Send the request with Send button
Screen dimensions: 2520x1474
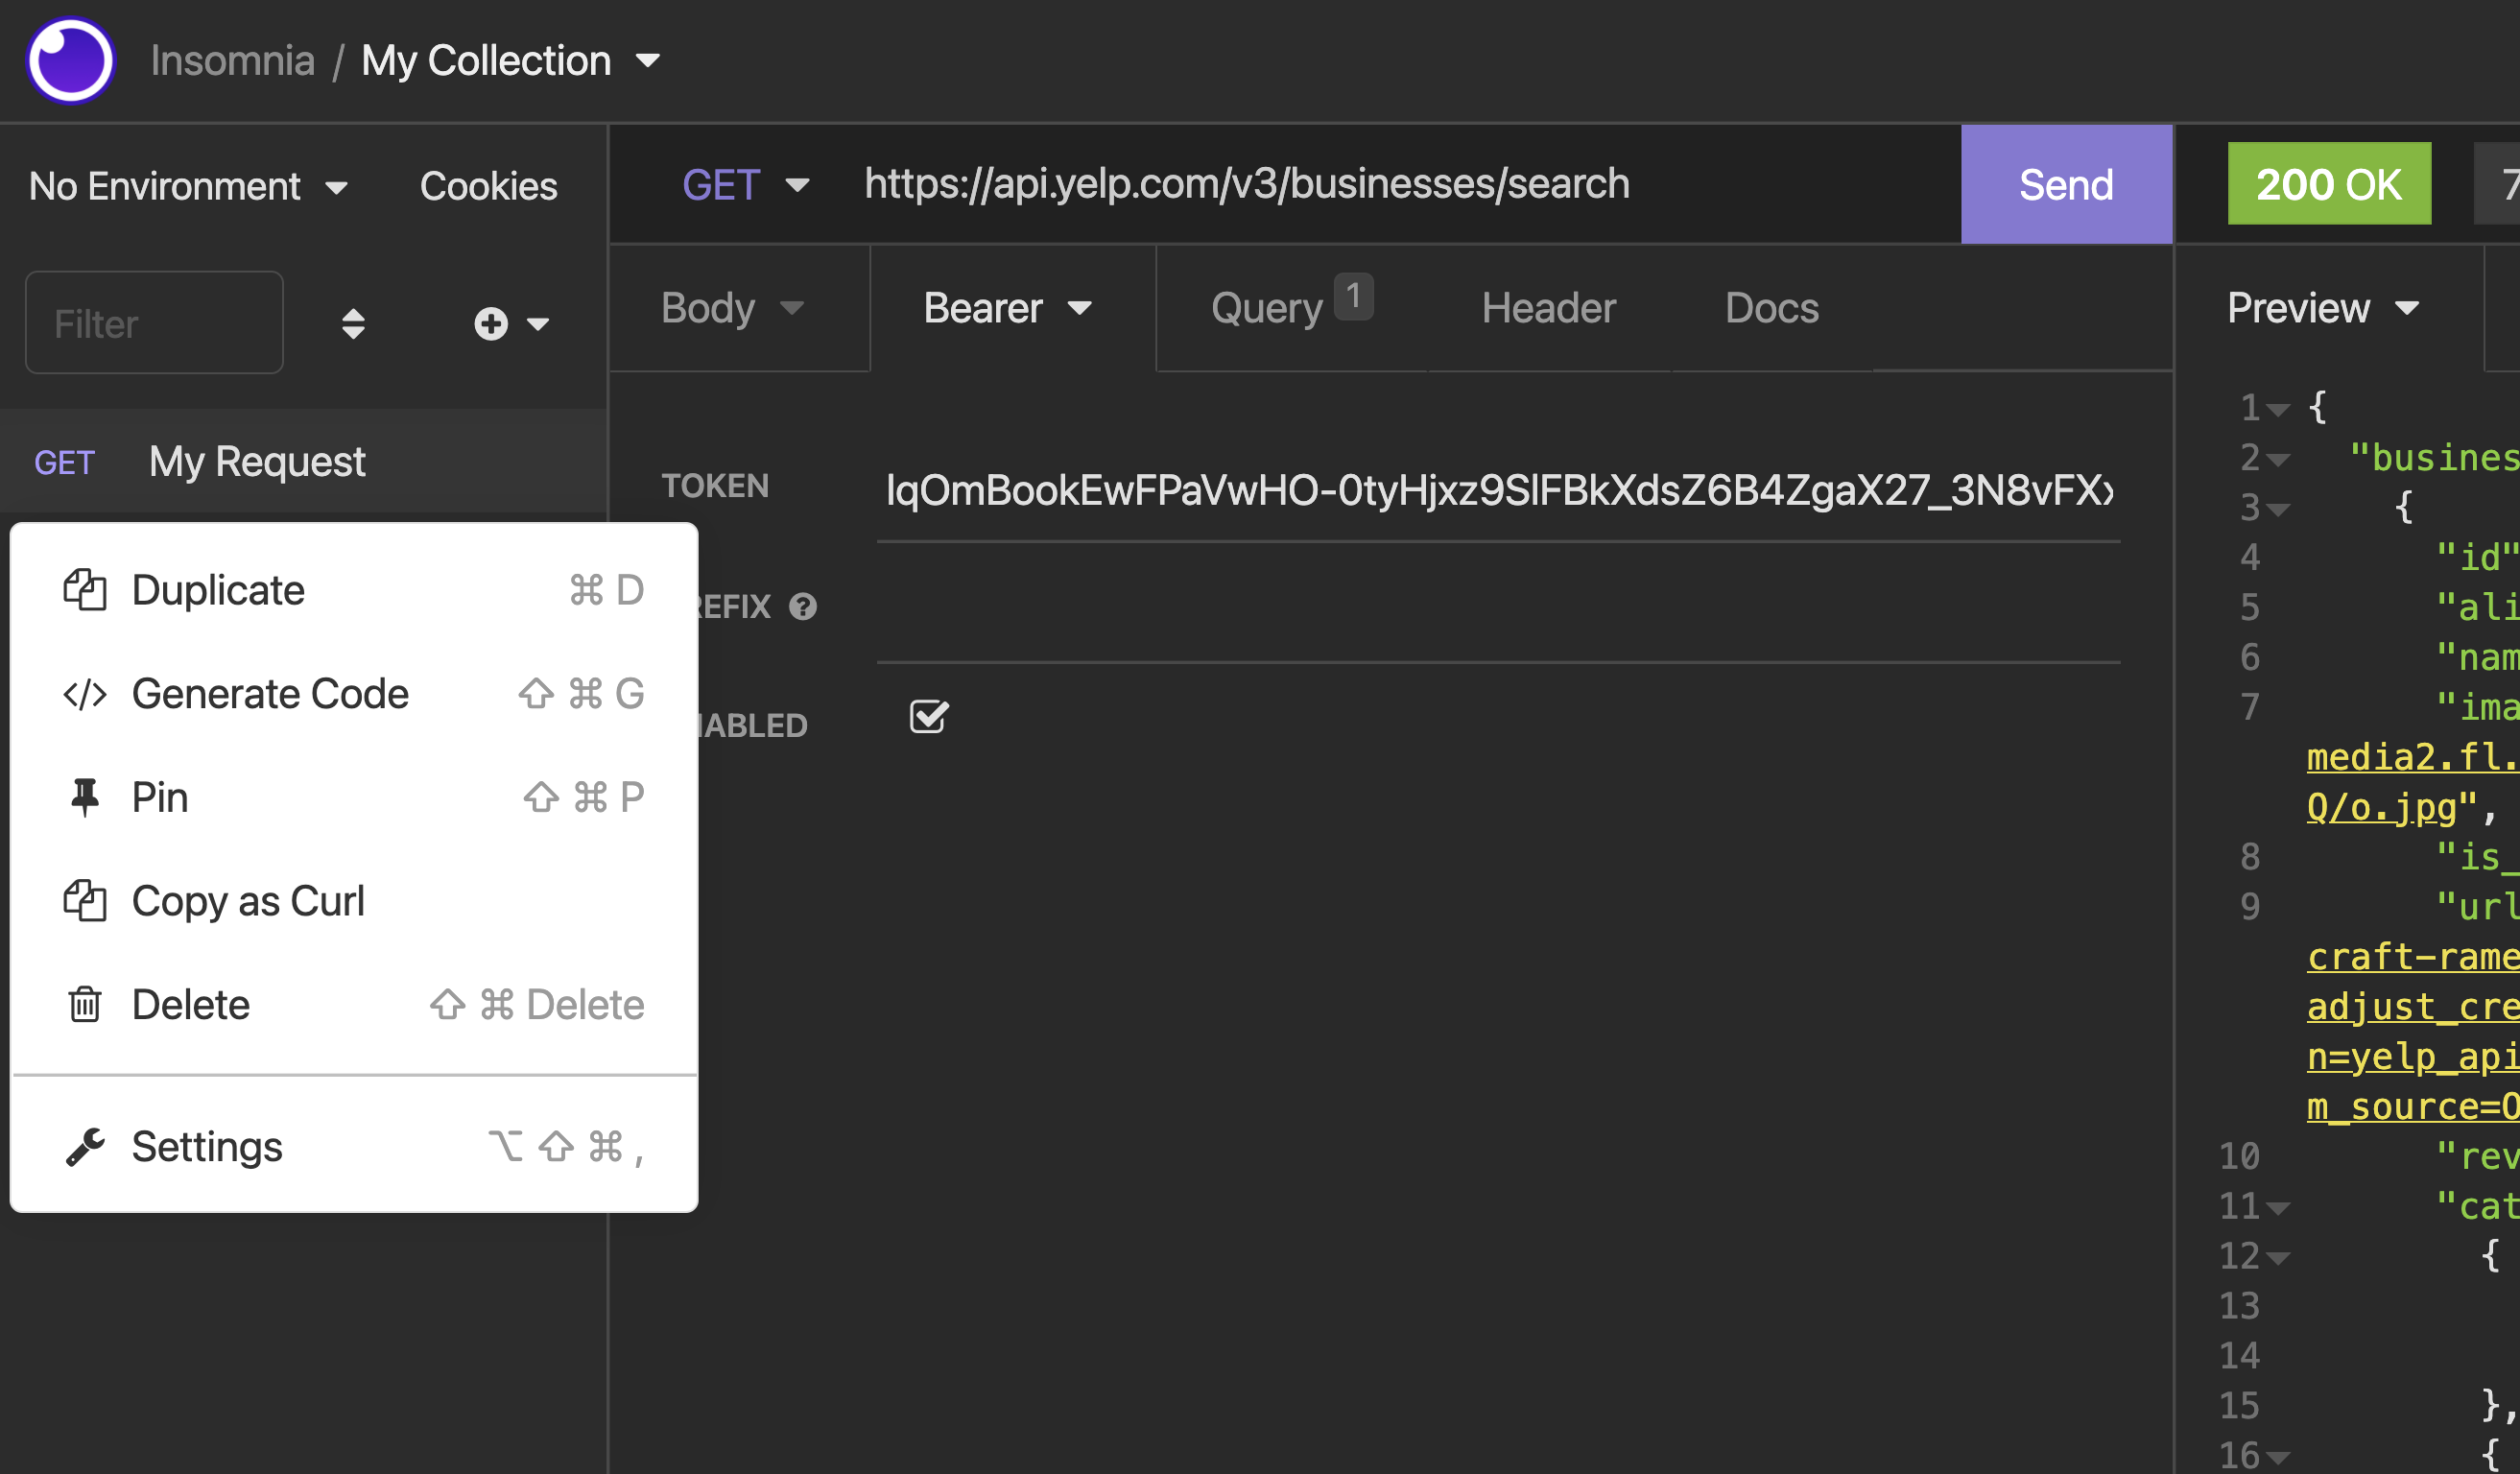2066,185
